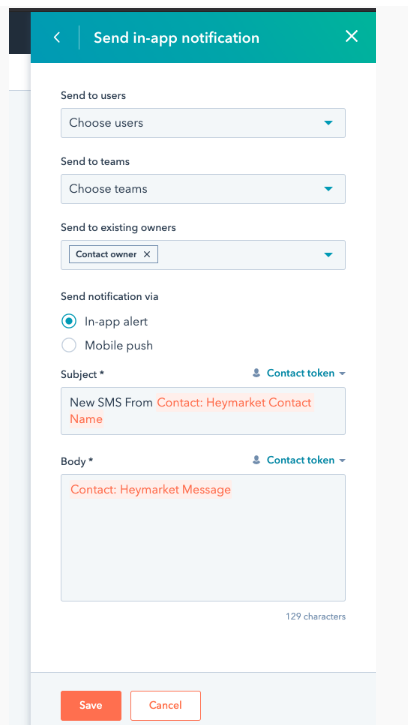
Task: Go back using the left chevron icon
Action: point(57,37)
